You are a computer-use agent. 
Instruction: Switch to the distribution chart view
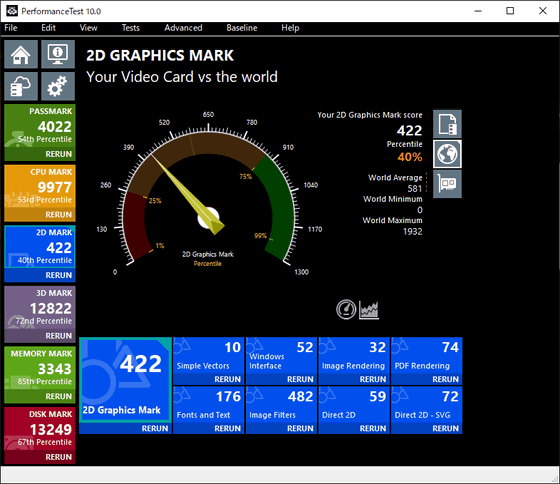pyautogui.click(x=369, y=309)
